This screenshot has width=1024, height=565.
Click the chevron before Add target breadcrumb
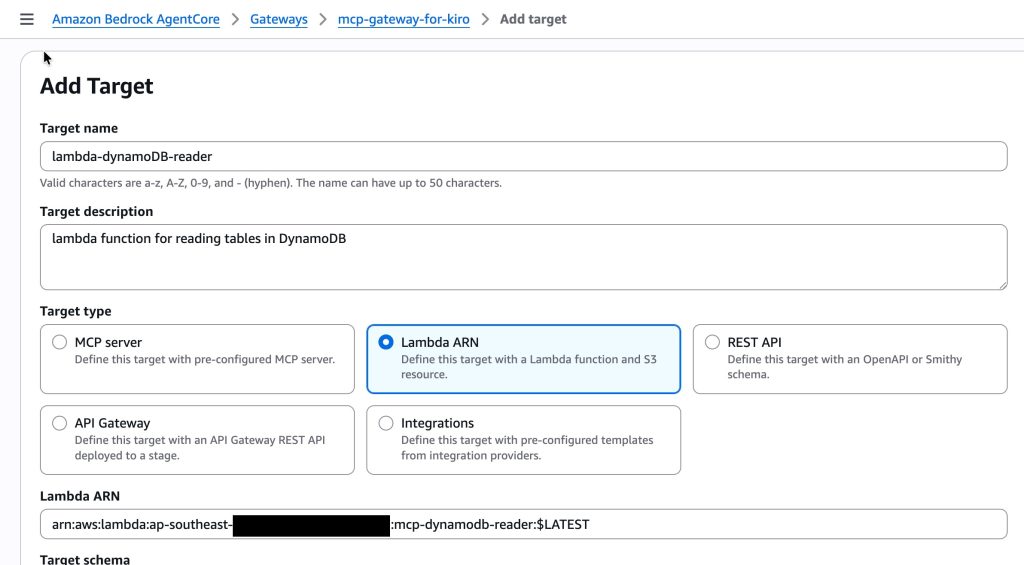(484, 19)
